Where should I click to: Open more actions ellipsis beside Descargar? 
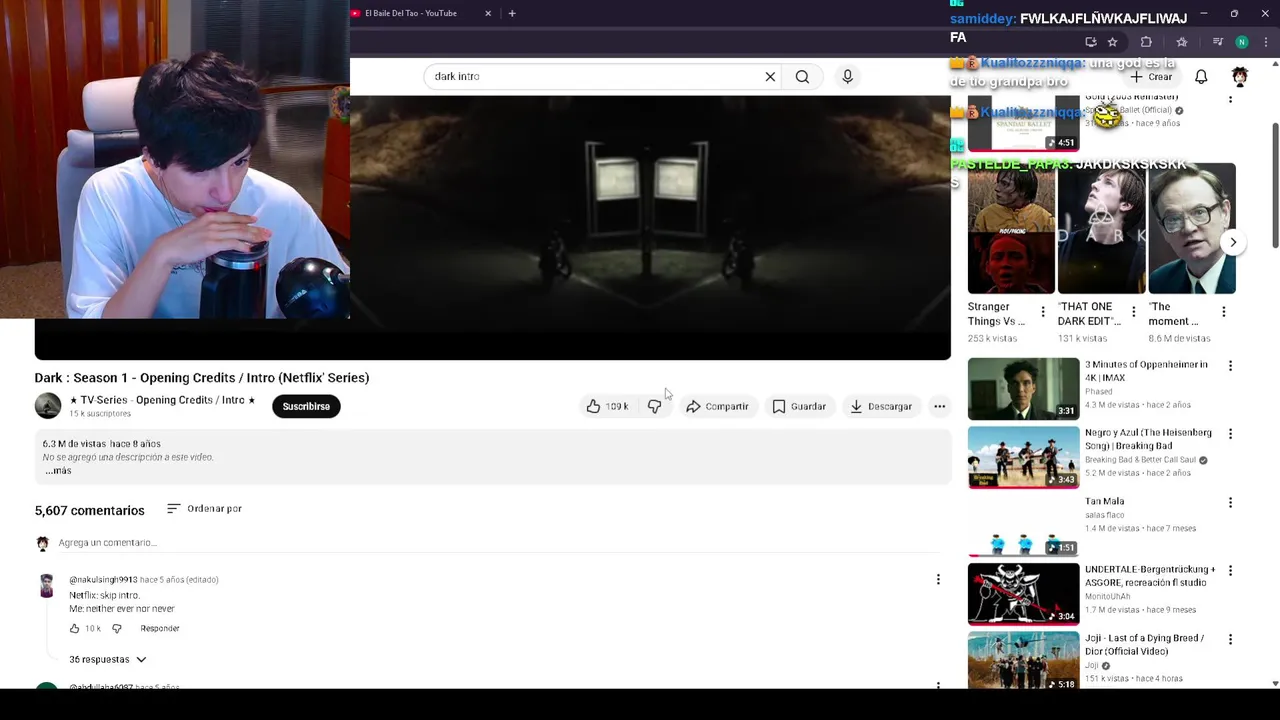tap(939, 406)
